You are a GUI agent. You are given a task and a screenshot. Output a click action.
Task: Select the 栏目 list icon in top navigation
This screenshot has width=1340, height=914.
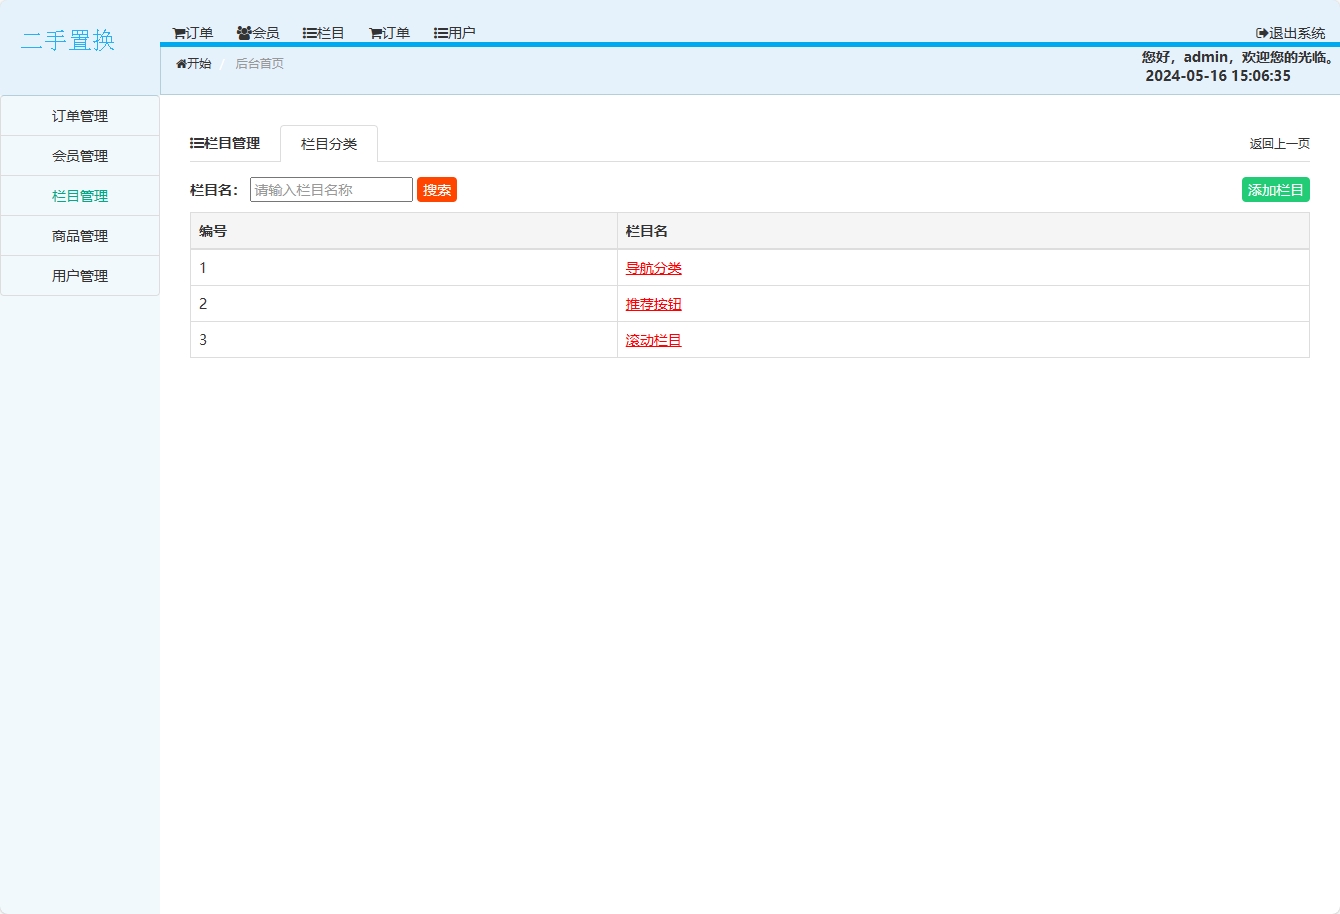click(x=310, y=33)
